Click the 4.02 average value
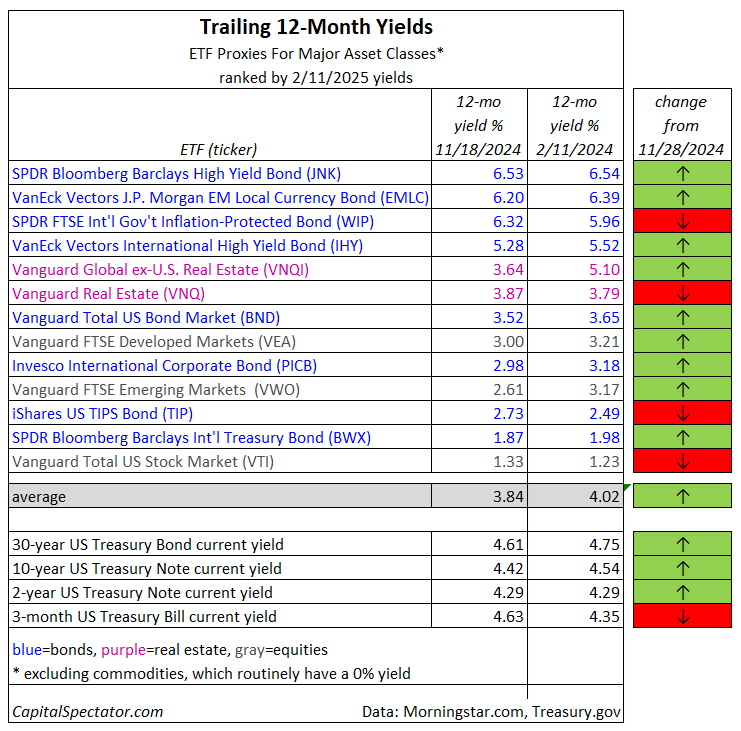 [x=603, y=497]
